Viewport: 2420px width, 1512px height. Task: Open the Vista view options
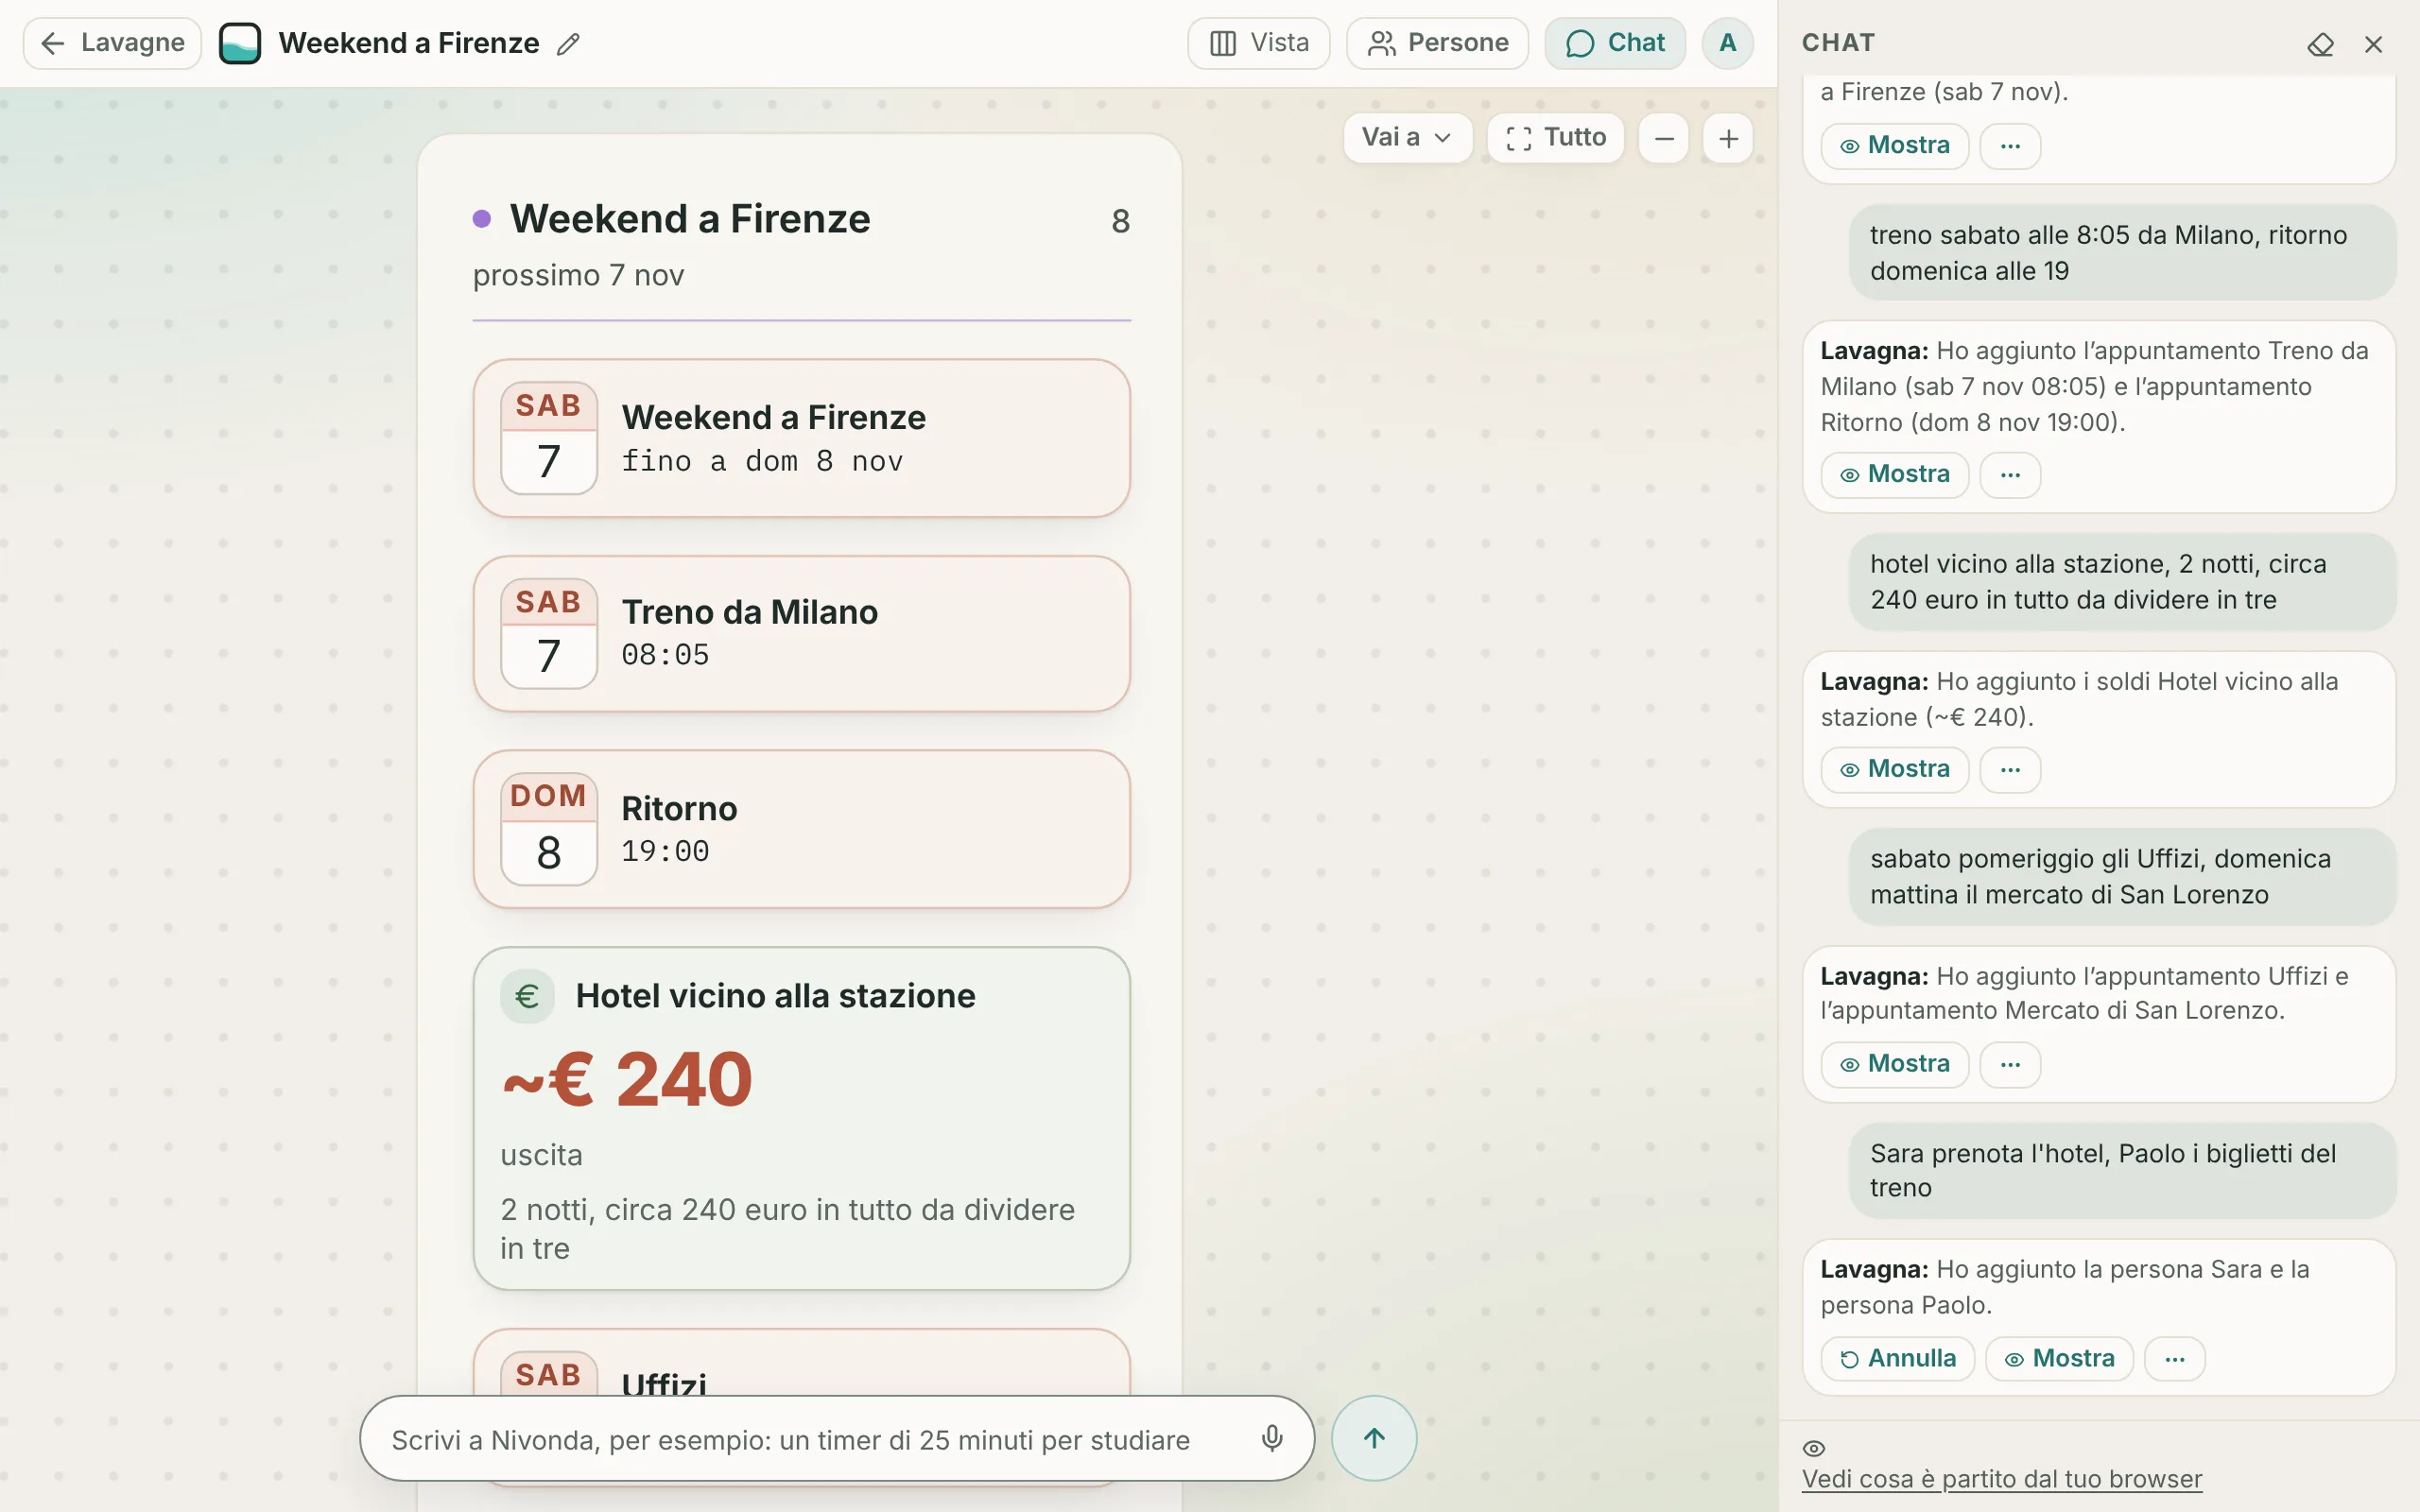[1258, 43]
